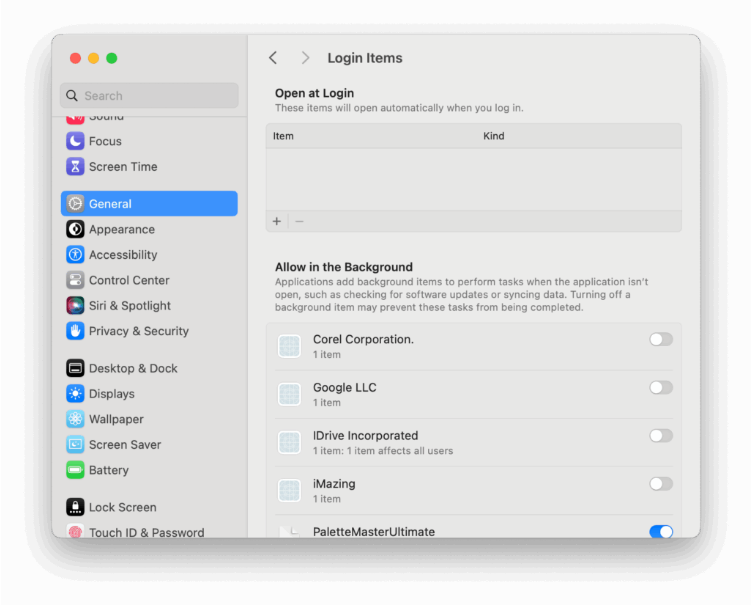The width and height of the screenshot is (751, 605).
Task: Open Lock Screen settings
Action: 149,507
